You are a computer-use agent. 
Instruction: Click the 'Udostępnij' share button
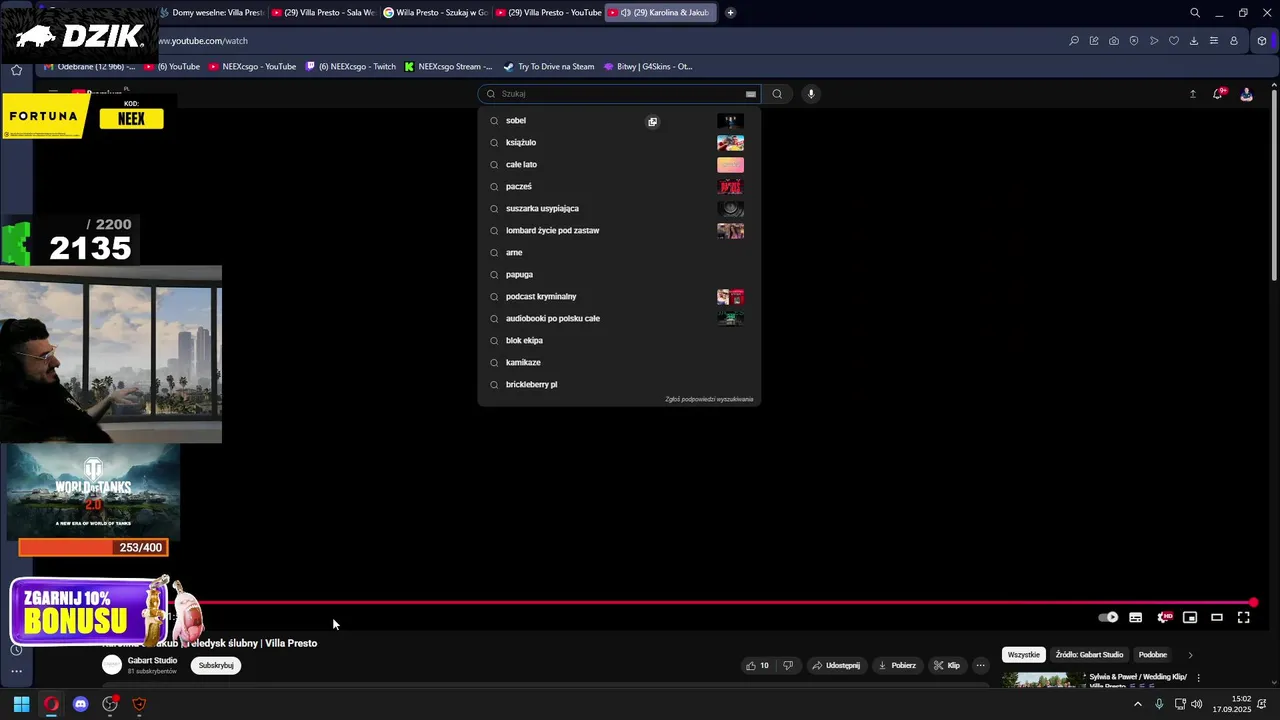[x=835, y=666]
